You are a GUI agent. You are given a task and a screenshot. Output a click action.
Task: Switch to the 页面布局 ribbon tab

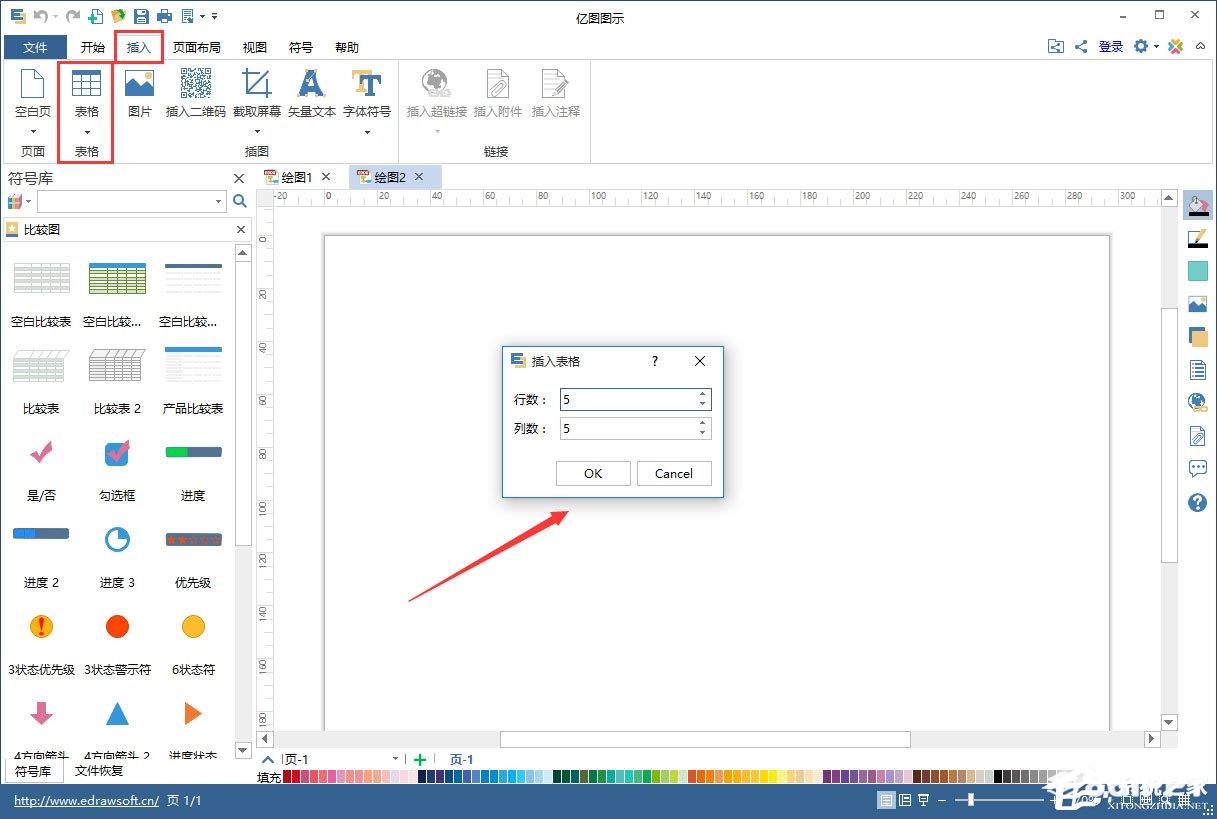tap(196, 47)
